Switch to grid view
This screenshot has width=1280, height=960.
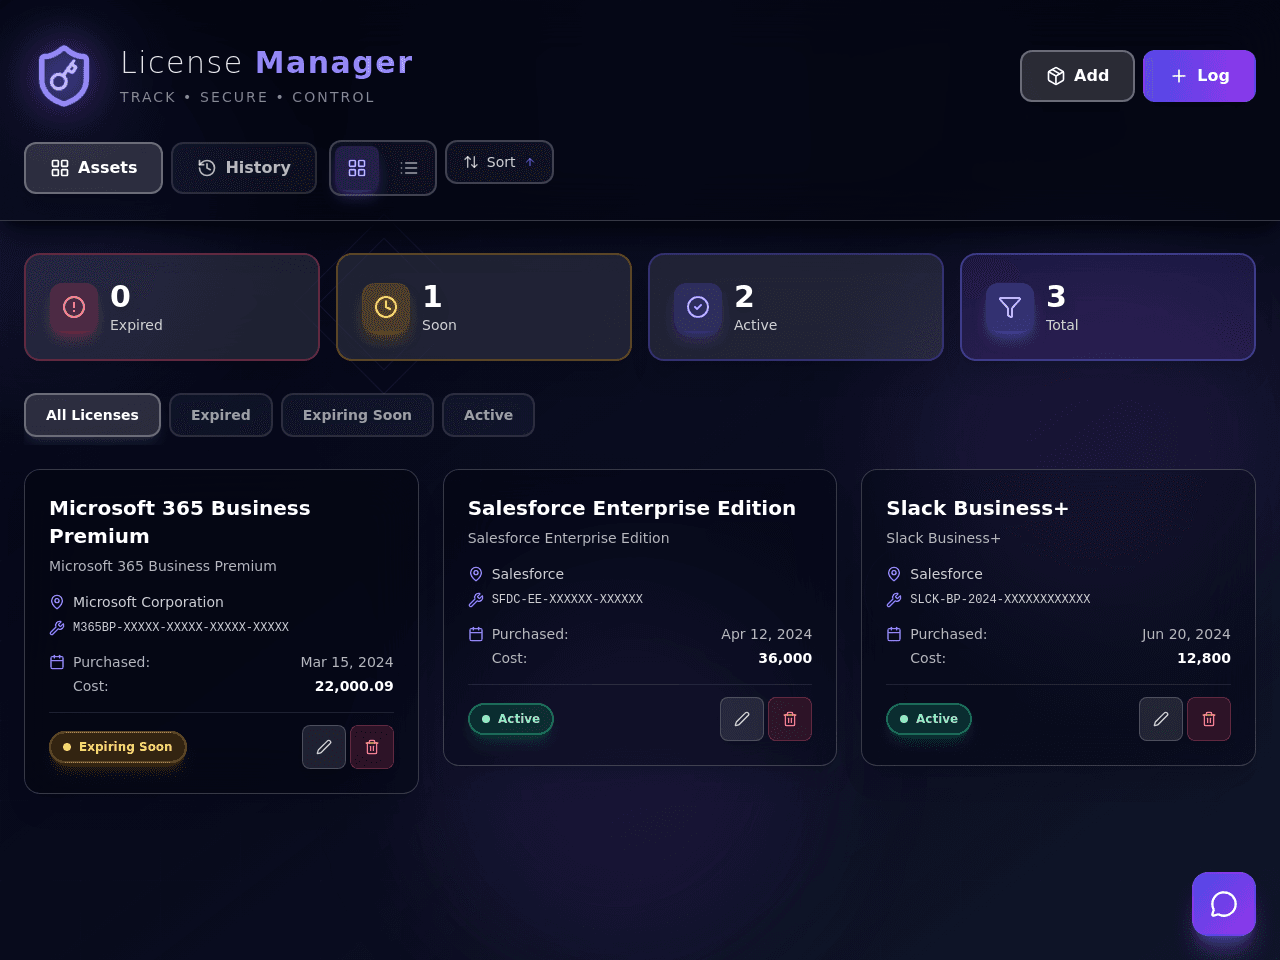pos(357,168)
